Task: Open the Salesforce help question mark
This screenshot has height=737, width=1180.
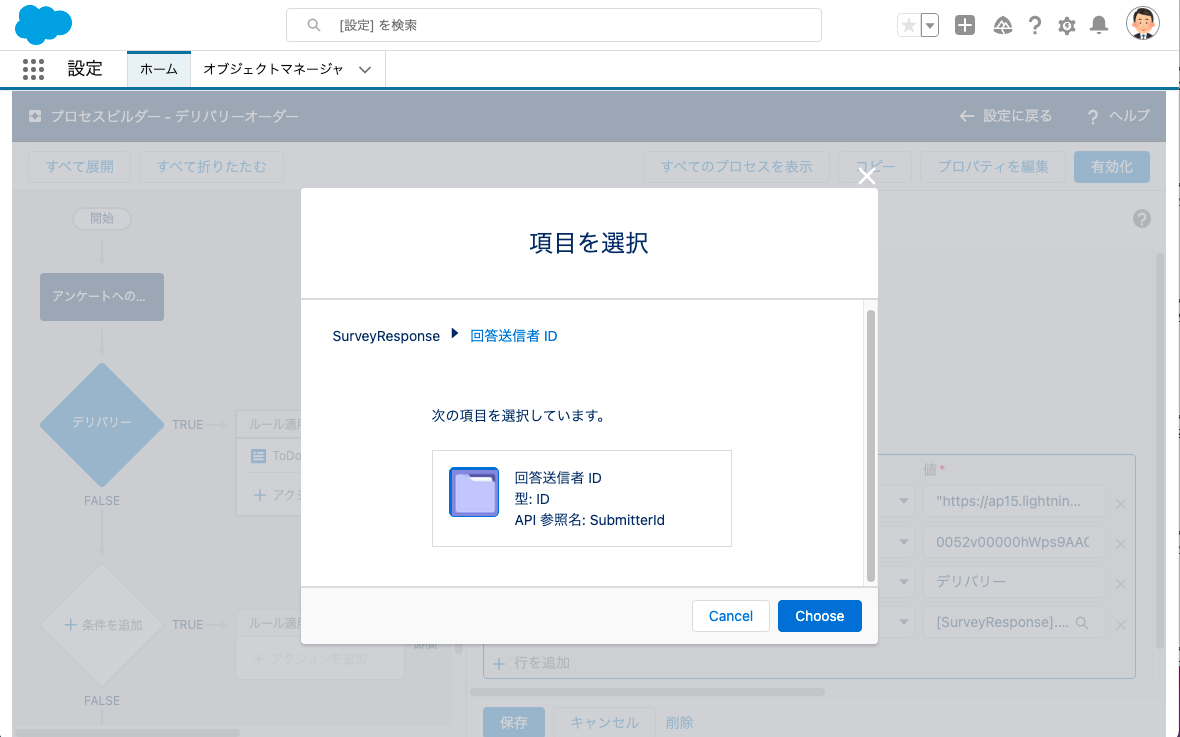Action: [1035, 26]
